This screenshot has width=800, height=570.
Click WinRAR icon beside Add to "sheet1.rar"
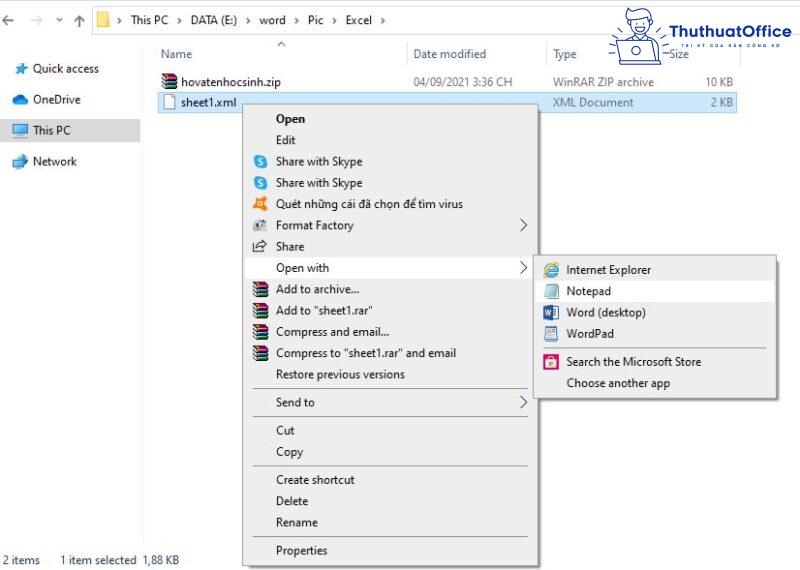(260, 310)
